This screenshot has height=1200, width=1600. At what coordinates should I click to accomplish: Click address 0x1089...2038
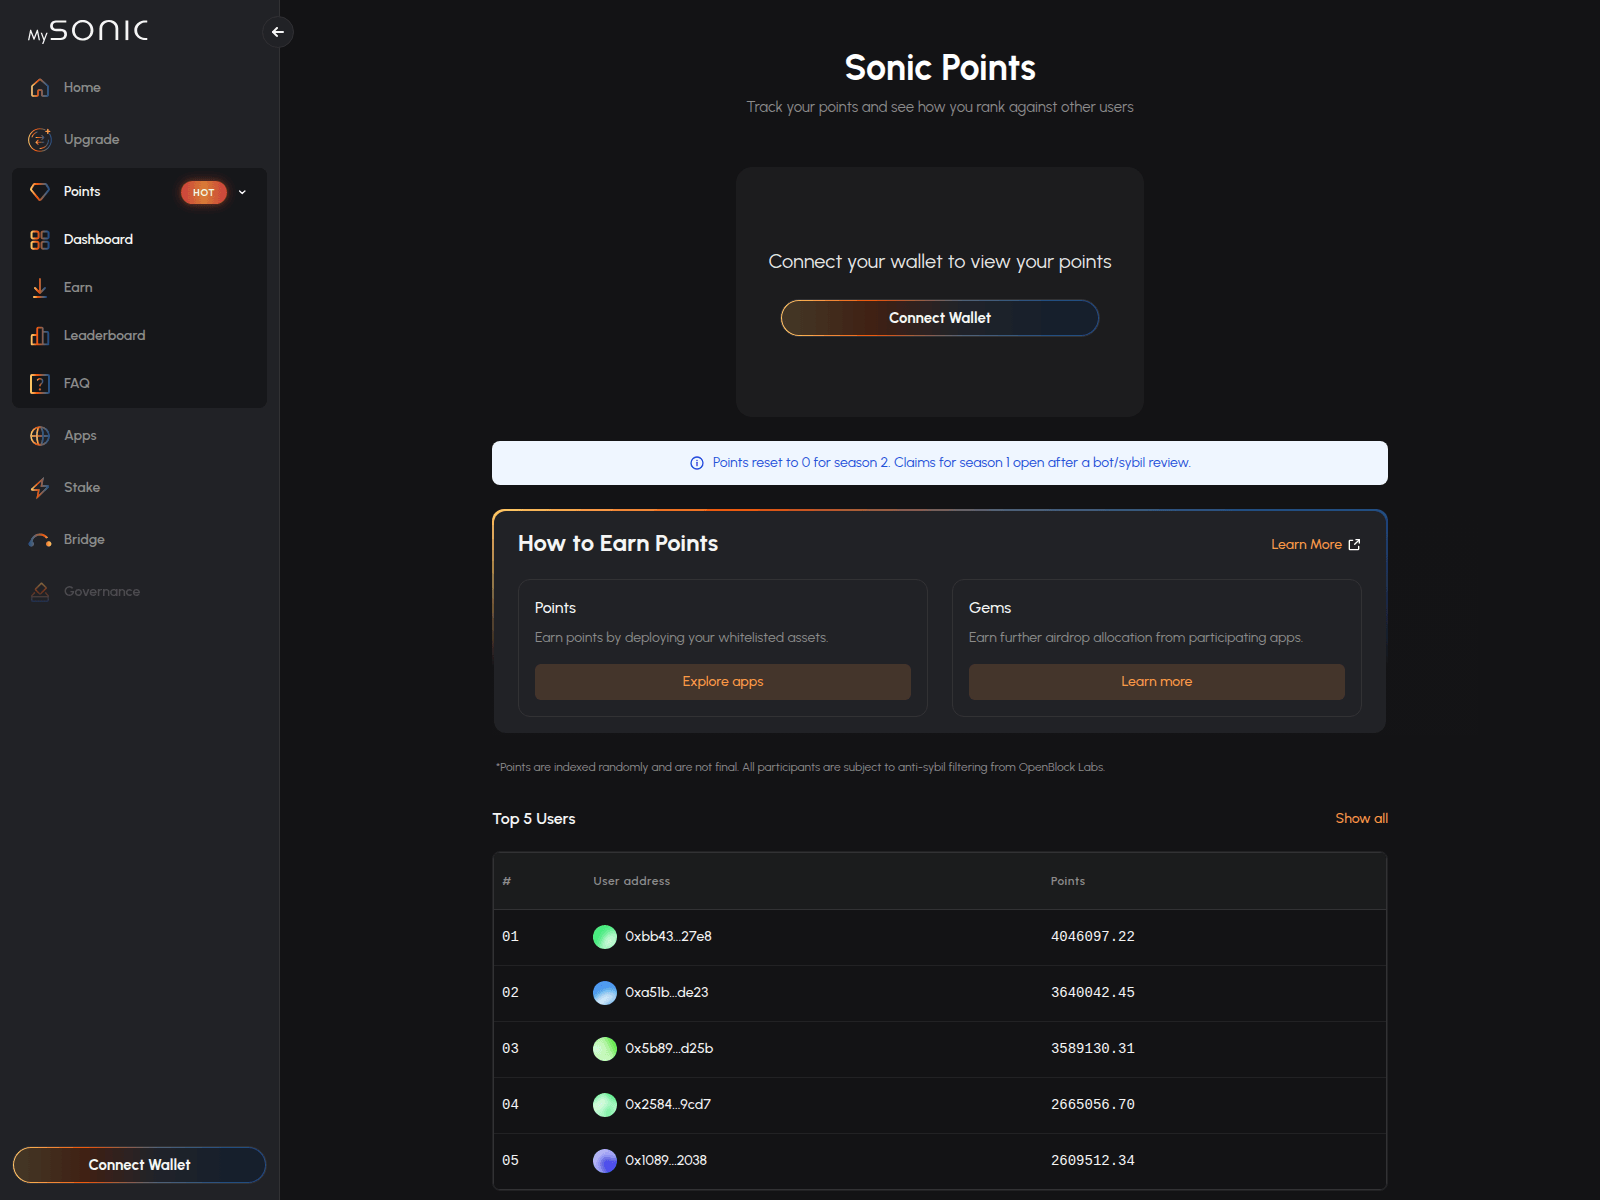click(666, 1161)
